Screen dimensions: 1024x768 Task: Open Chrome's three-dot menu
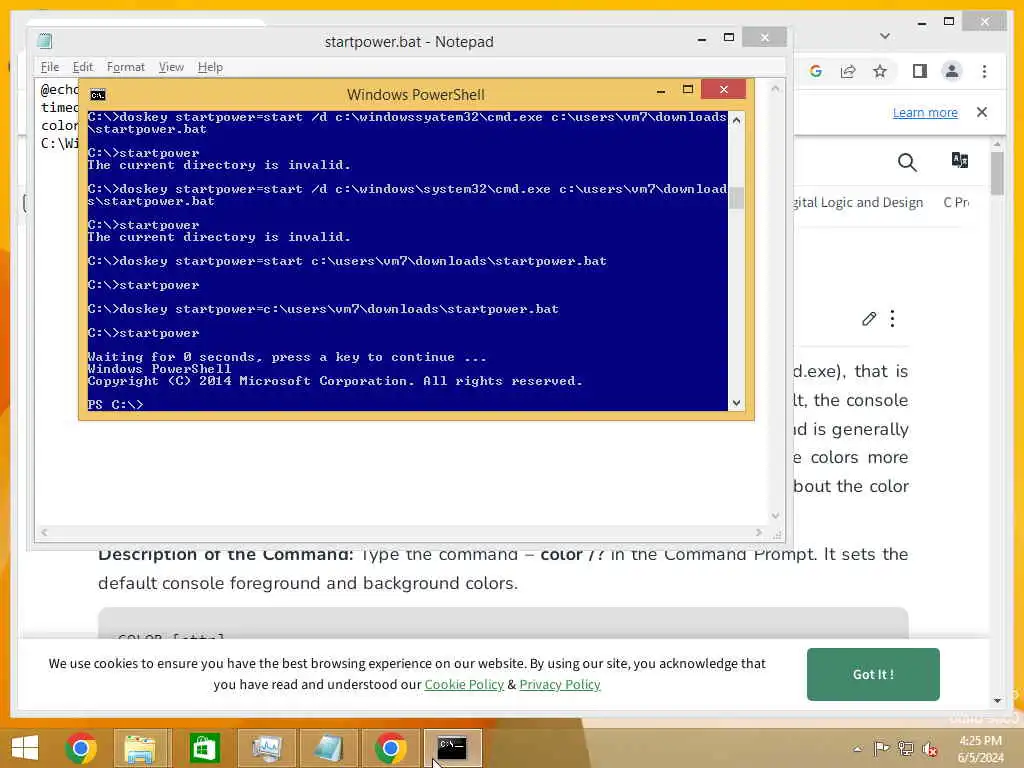[984, 71]
